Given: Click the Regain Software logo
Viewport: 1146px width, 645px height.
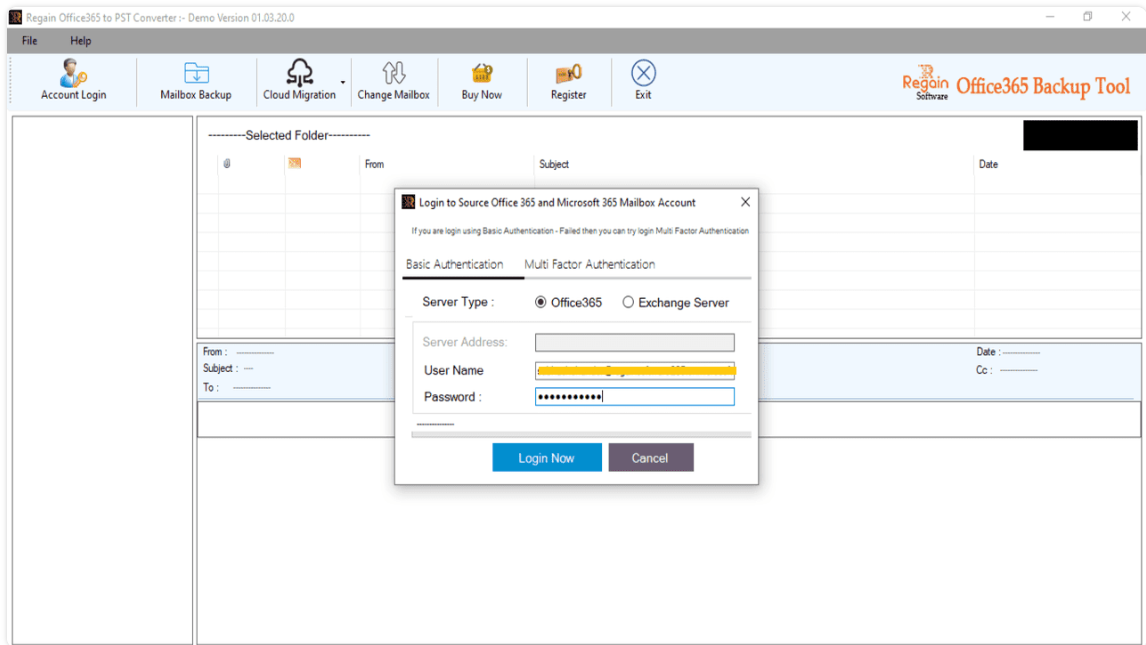Looking at the screenshot, I should tap(926, 84).
